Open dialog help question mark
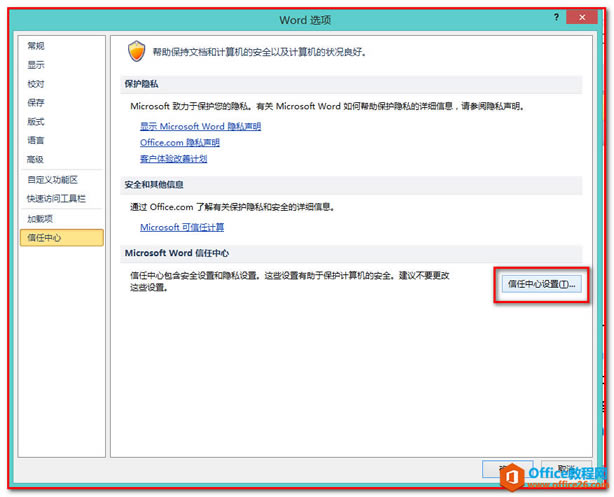Image resolution: width=614 pixels, height=497 pixels. click(556, 17)
